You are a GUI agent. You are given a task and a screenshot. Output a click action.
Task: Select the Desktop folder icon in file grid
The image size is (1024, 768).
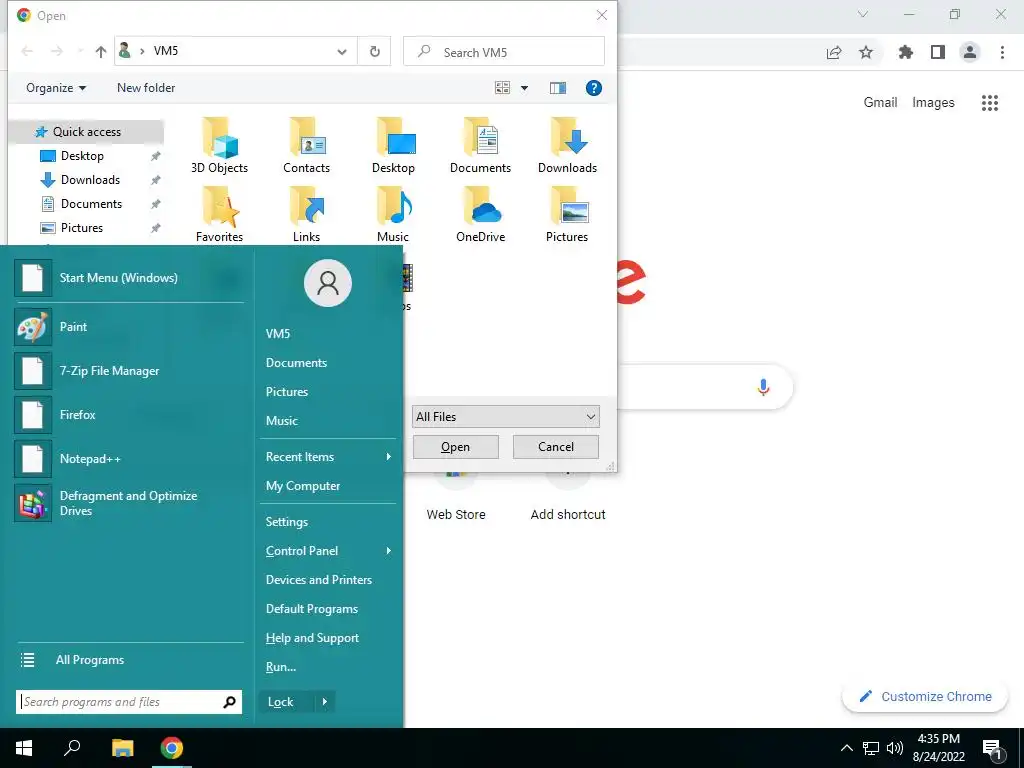point(393,146)
